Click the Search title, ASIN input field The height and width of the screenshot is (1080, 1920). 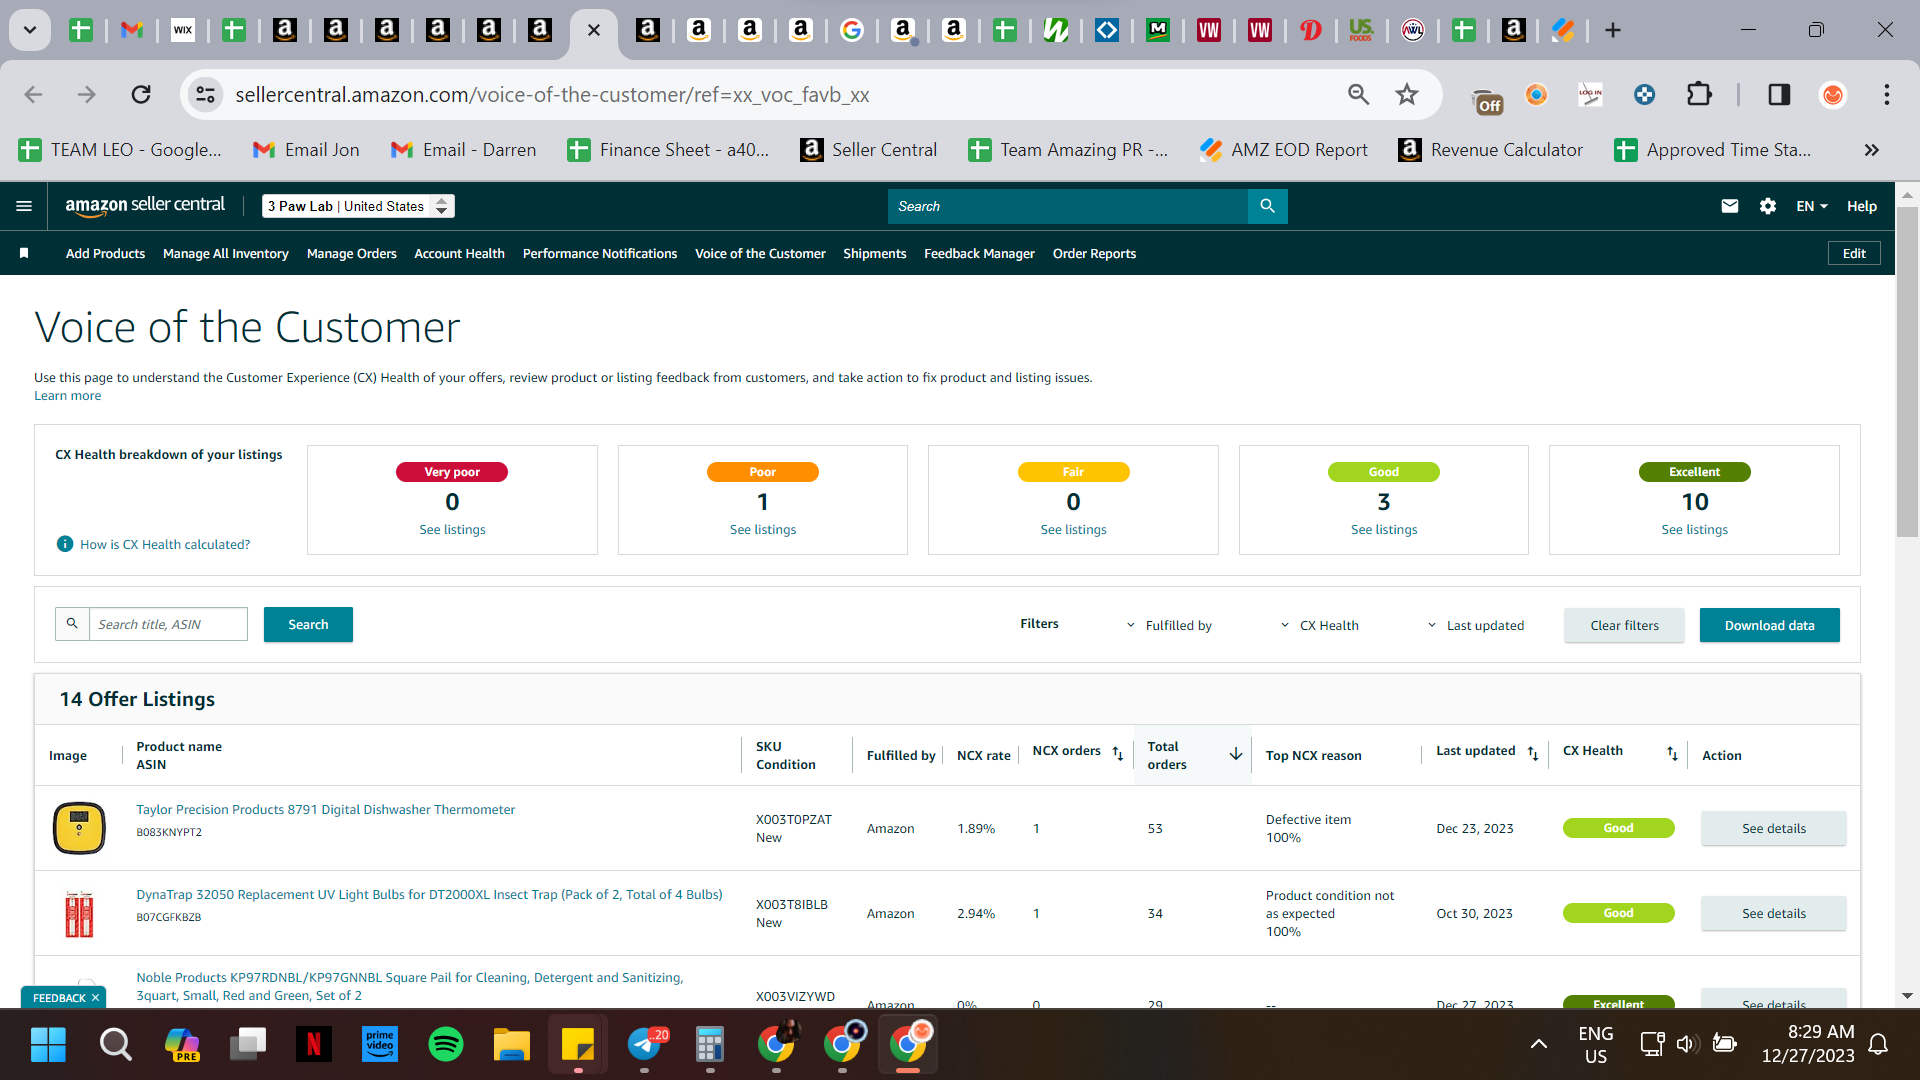168,624
